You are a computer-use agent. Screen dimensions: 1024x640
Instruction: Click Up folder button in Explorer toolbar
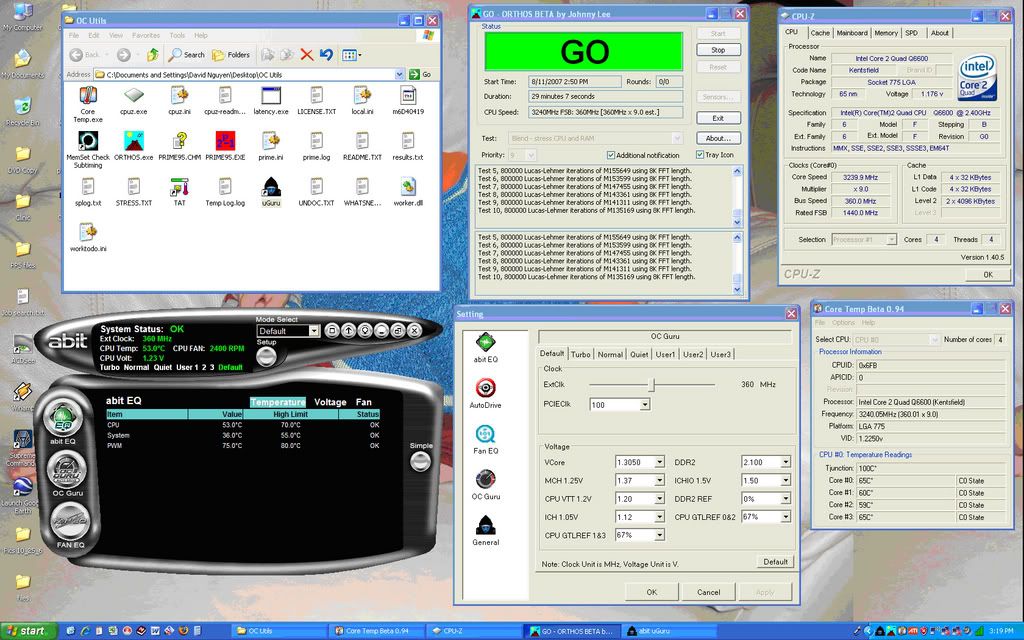coord(153,55)
